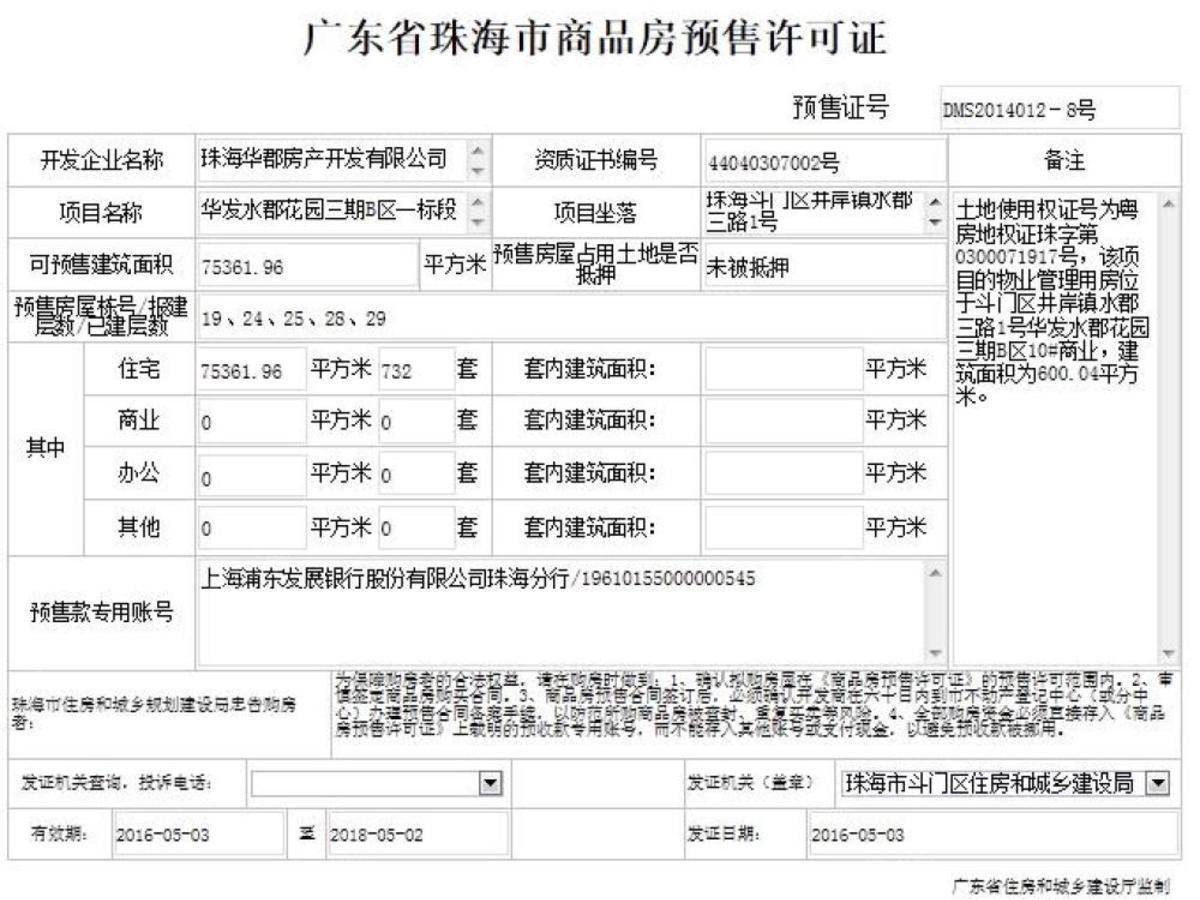This screenshot has height=900, width=1200.
Task: Click the up arrow of the 开发企业名称 field
Action: tap(478, 150)
